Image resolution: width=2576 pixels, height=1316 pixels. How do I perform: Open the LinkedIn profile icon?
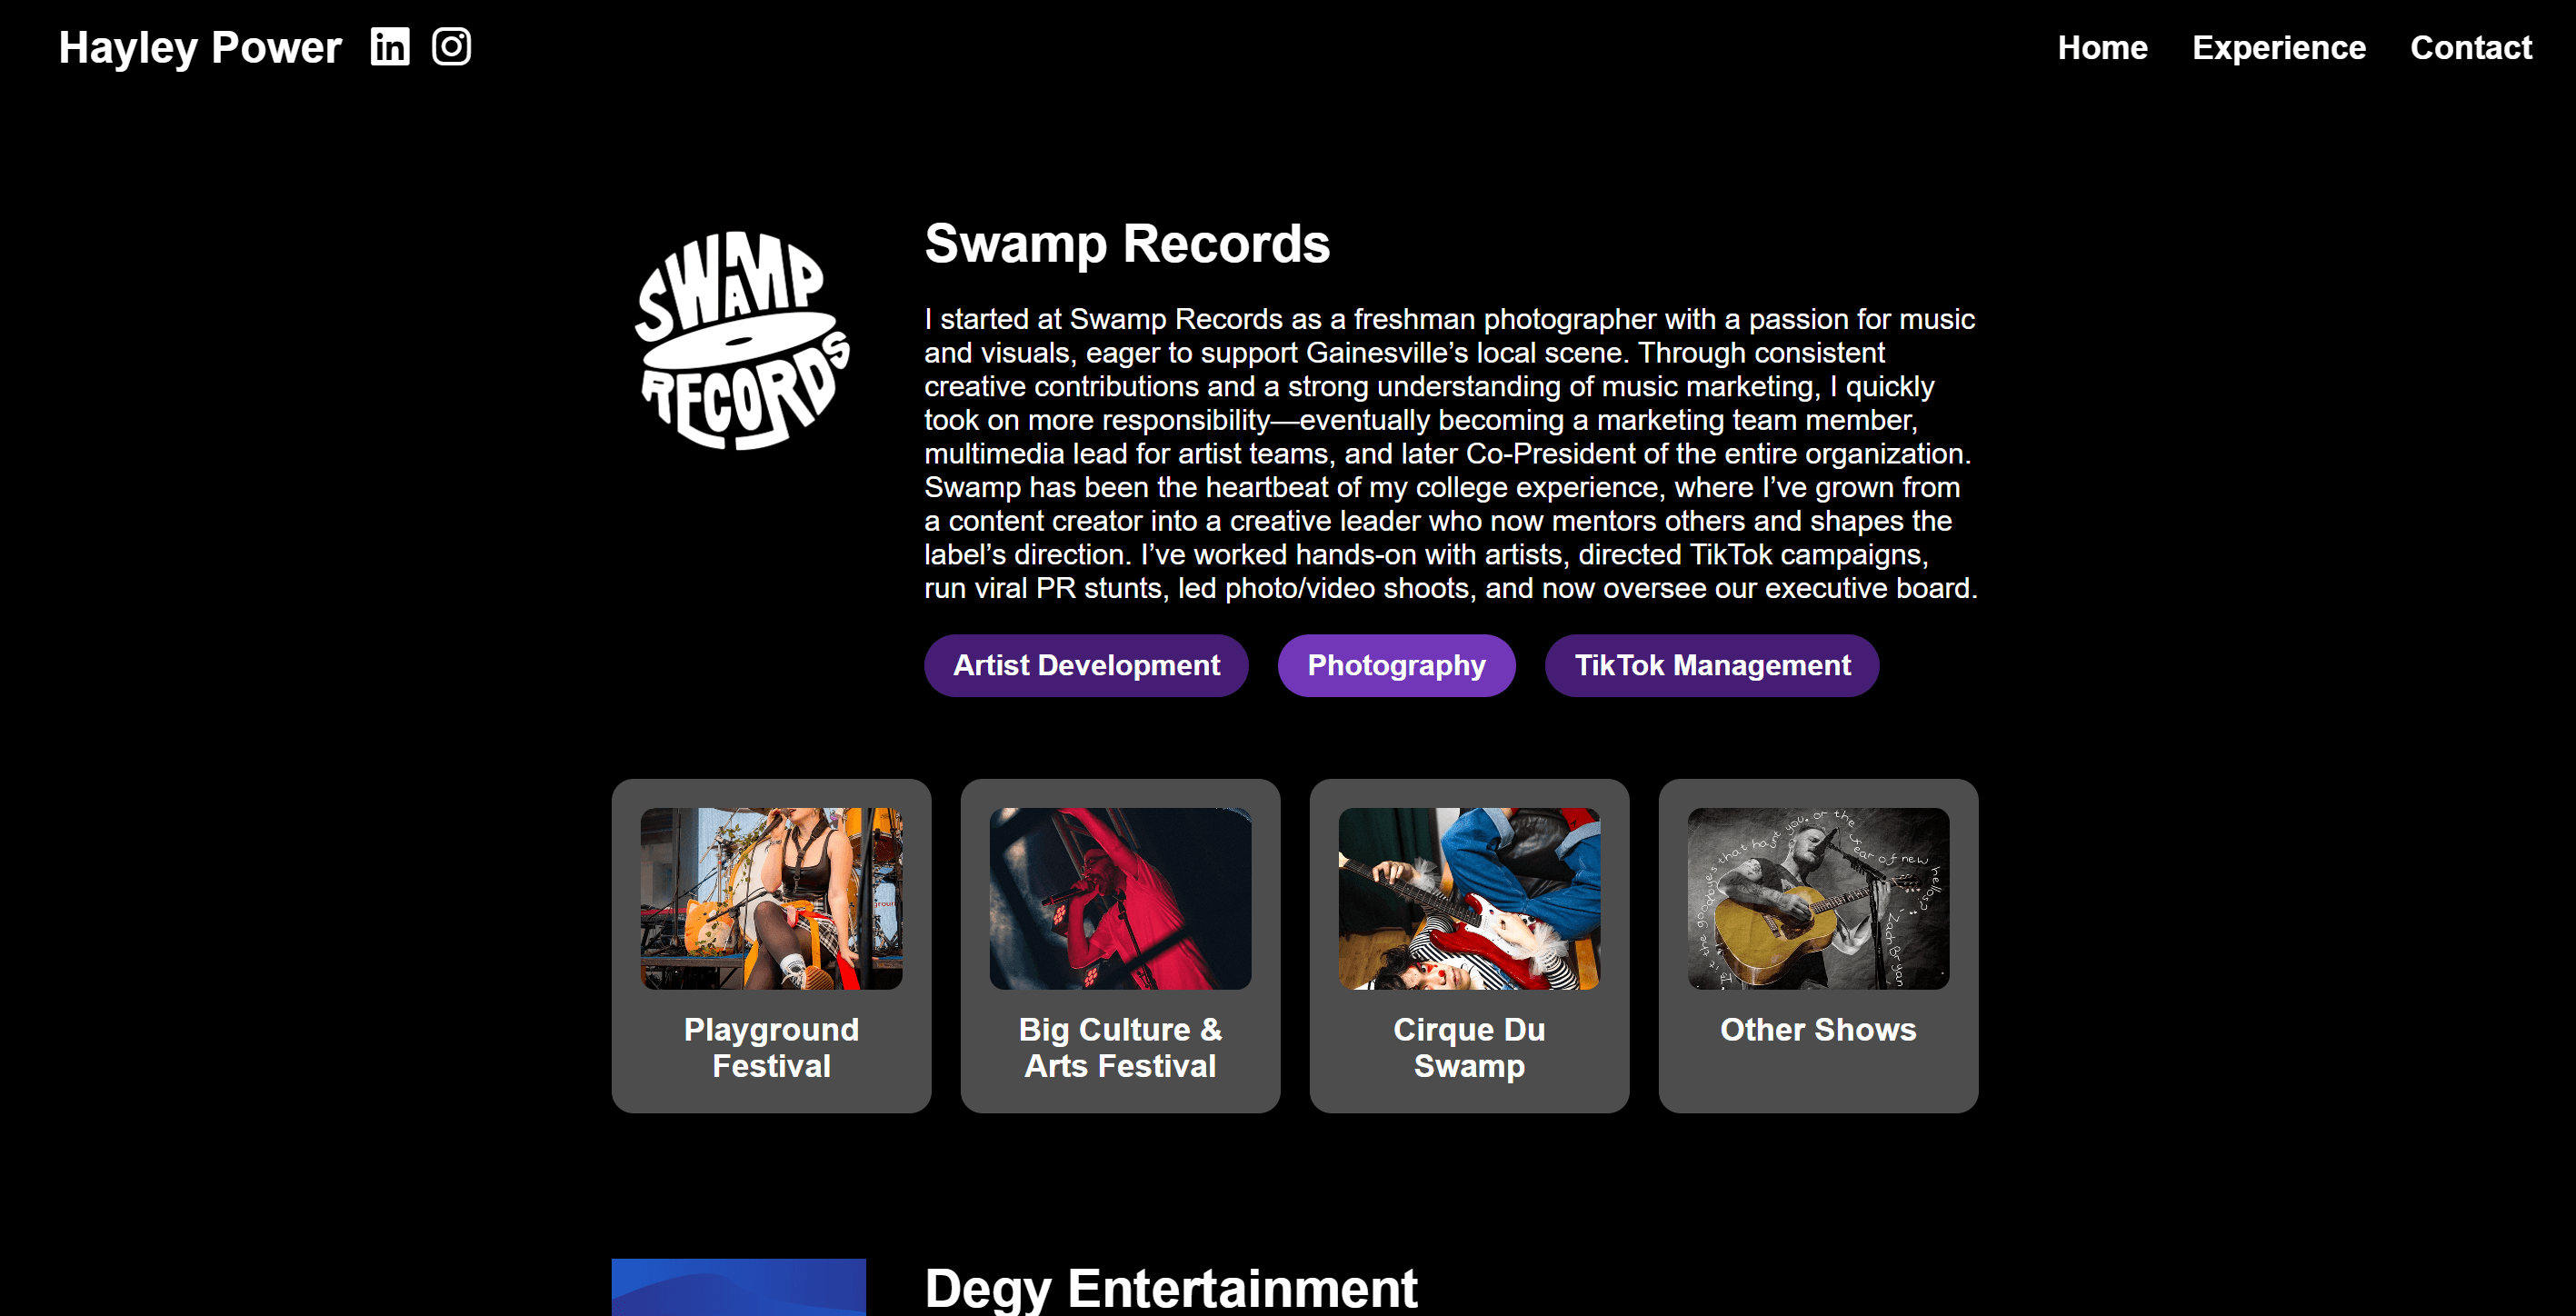[390, 47]
